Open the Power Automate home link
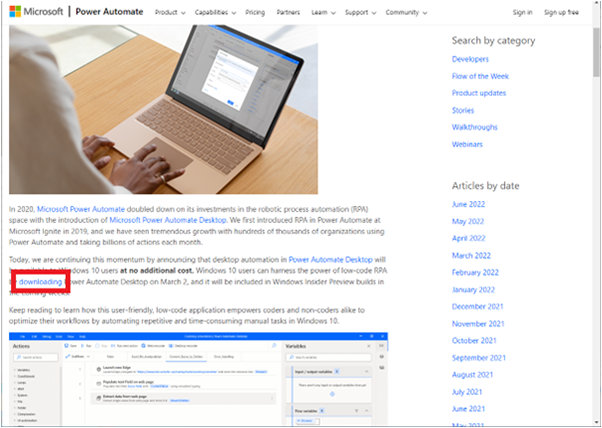This screenshot has height=428, width=602. 109,12
